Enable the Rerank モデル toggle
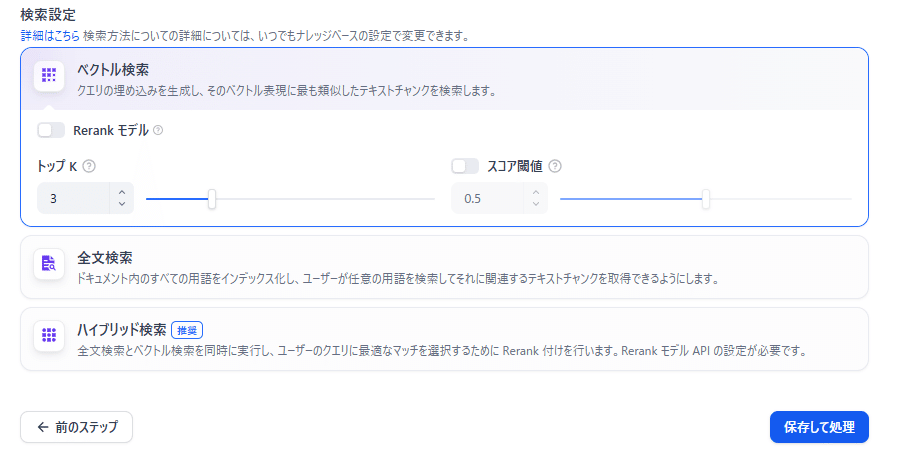This screenshot has width=907, height=462. tap(51, 130)
